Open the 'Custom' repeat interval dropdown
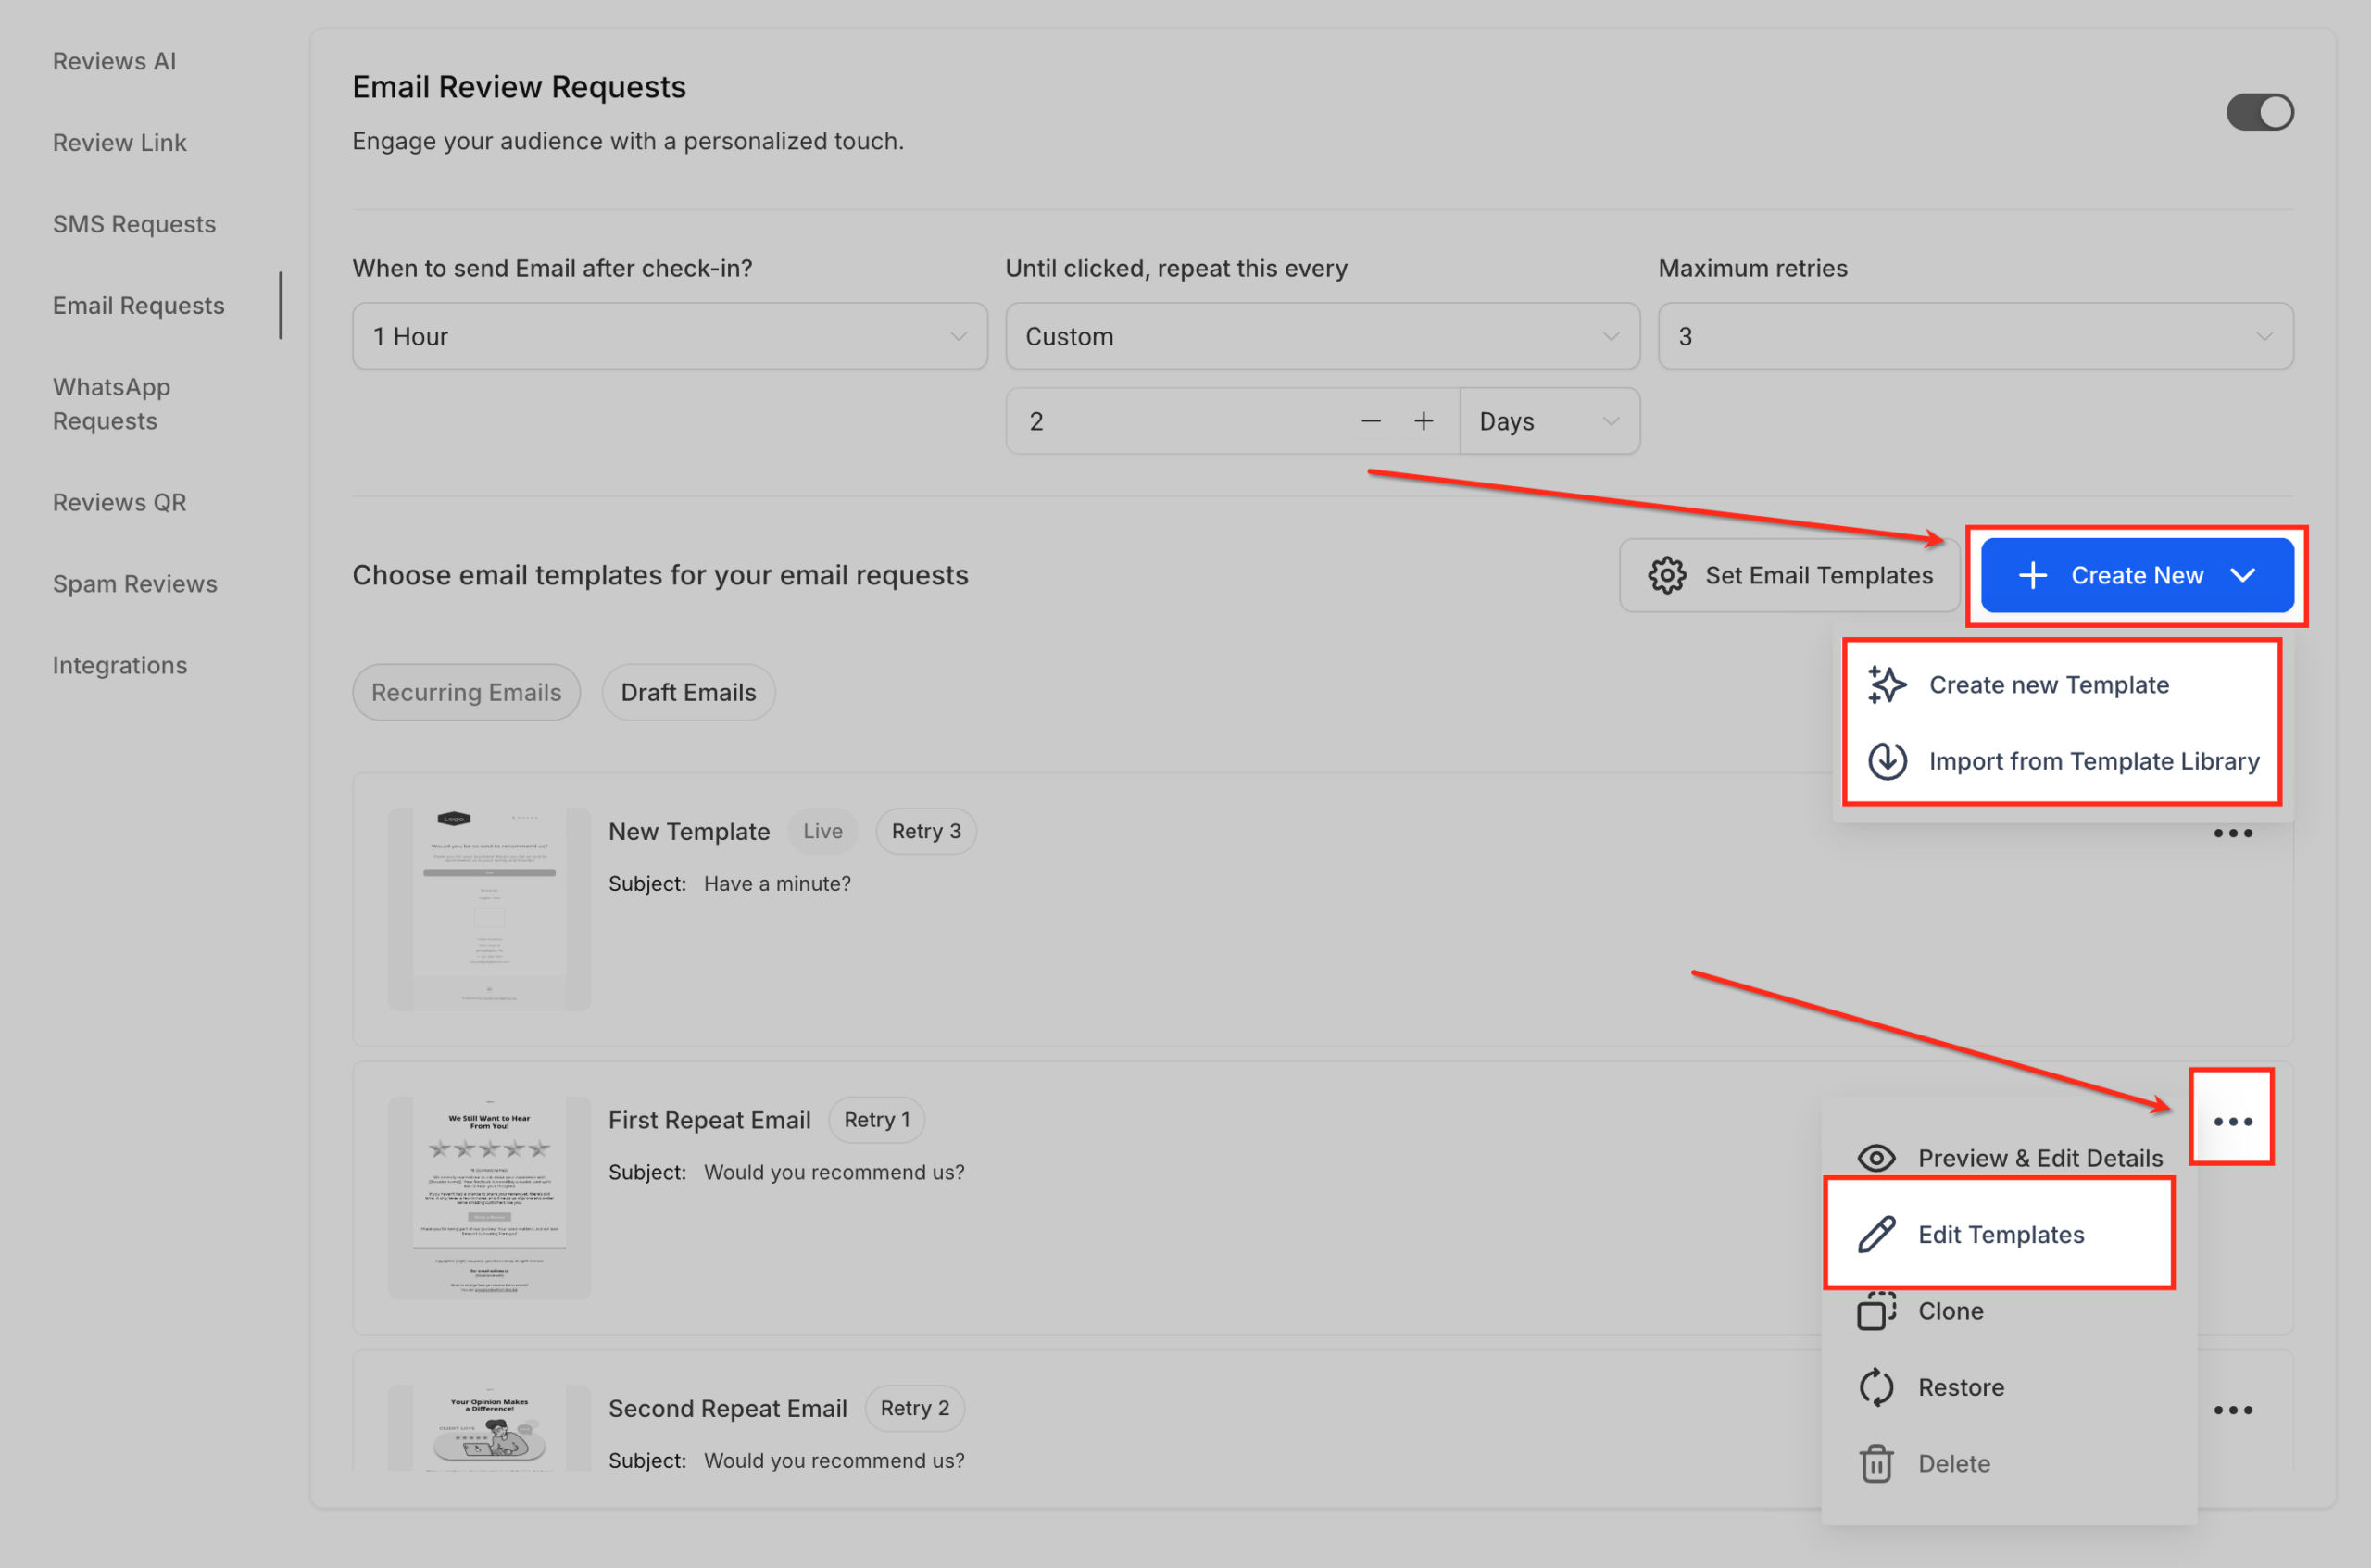The height and width of the screenshot is (1568, 2371). [1321, 336]
